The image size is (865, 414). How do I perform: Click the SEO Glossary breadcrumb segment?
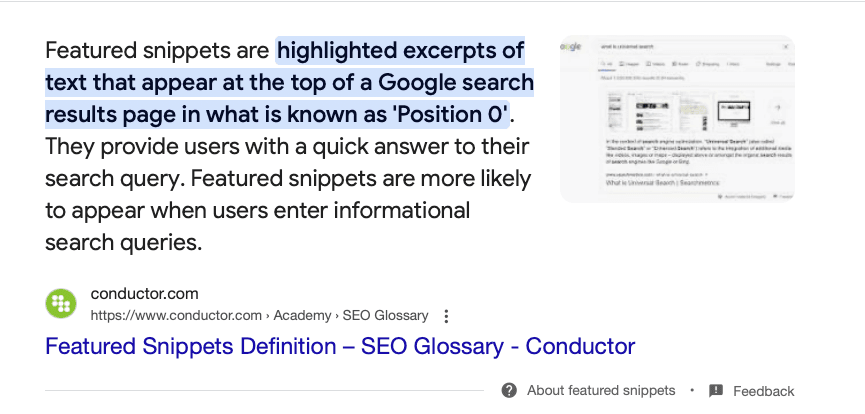385,315
